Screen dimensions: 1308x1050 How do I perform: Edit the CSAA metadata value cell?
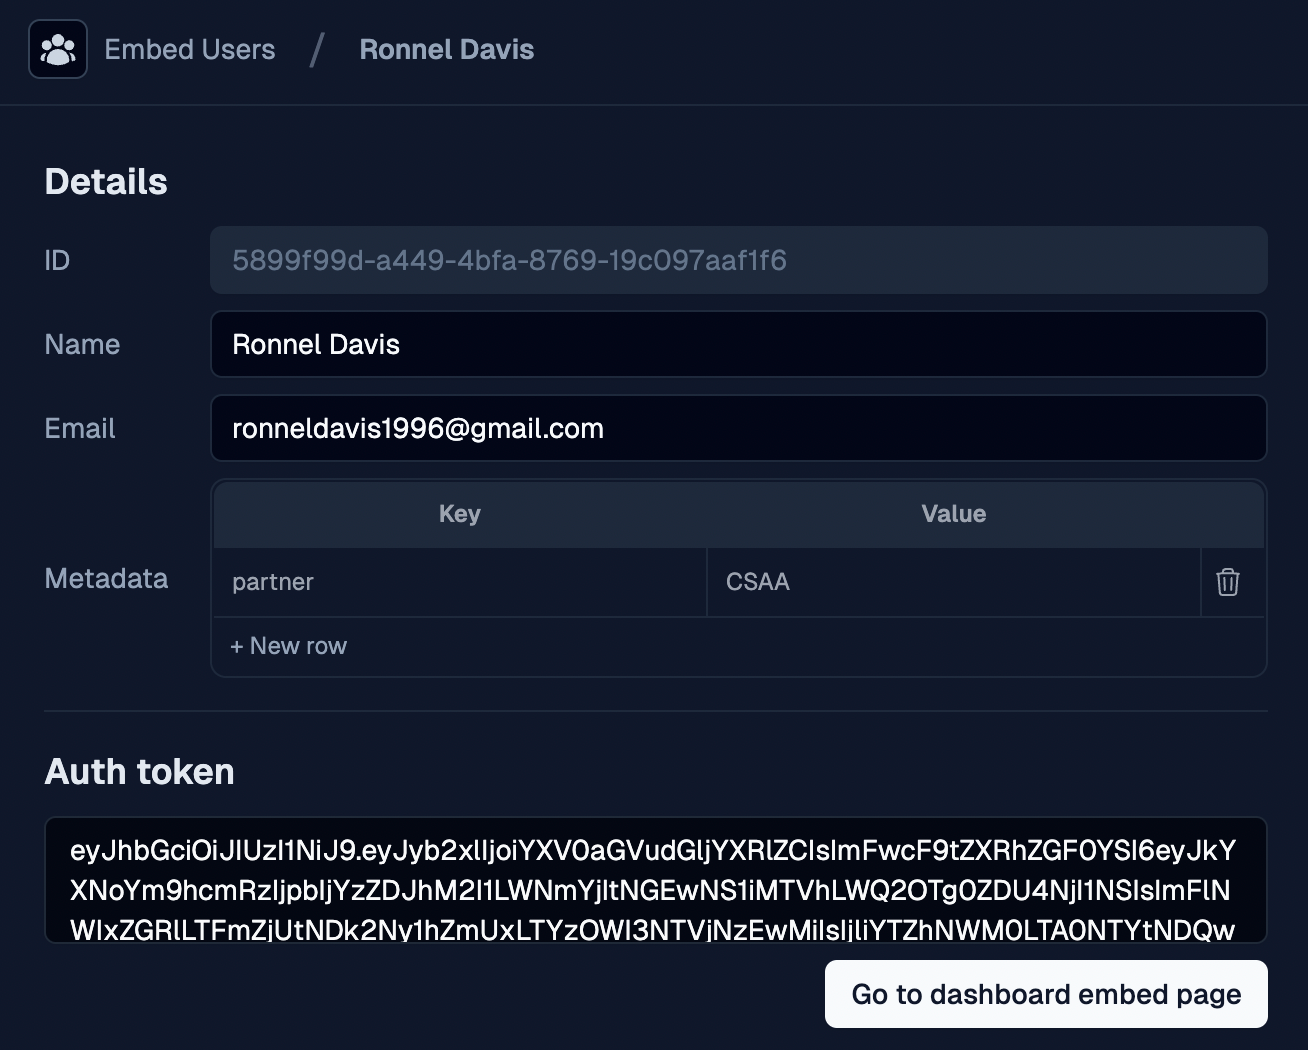pos(952,582)
